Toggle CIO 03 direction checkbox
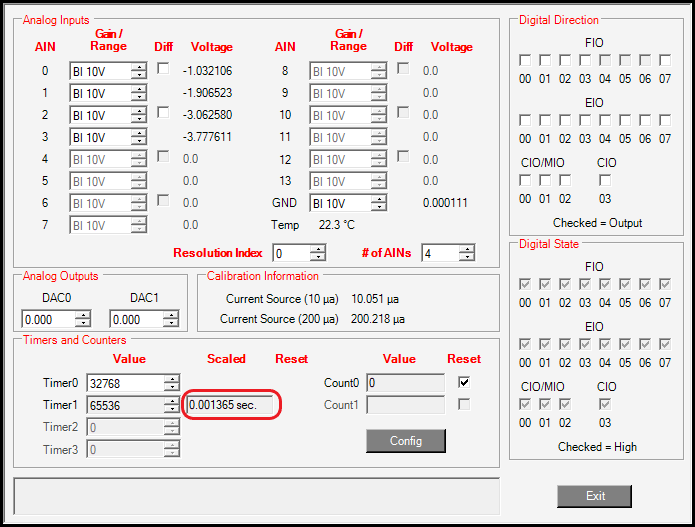The width and height of the screenshot is (695, 527). tap(605, 180)
